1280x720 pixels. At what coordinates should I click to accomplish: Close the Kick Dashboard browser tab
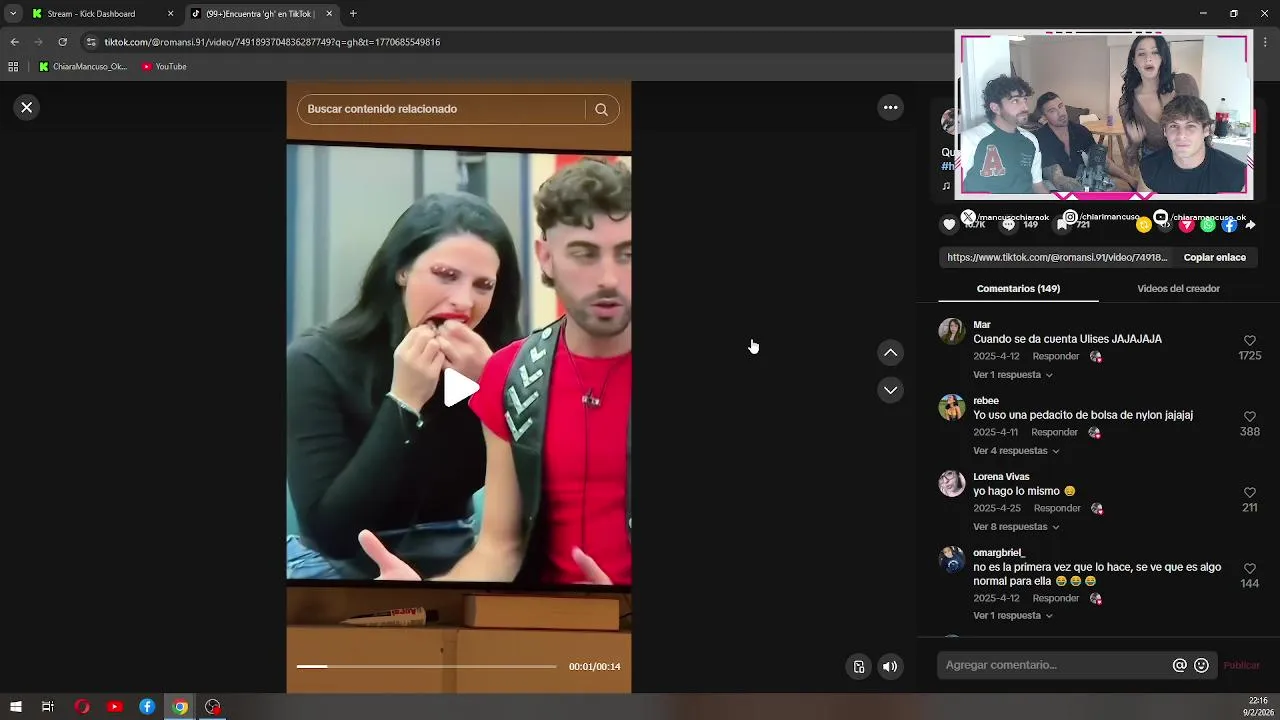click(x=170, y=14)
